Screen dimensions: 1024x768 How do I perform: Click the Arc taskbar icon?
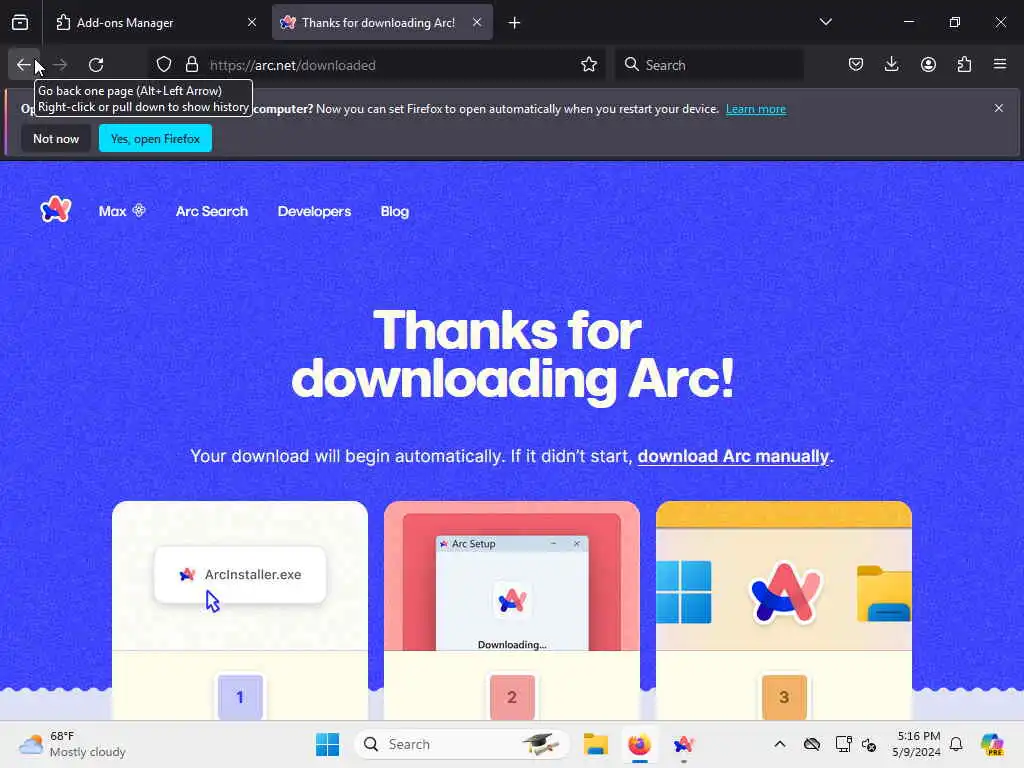pos(683,744)
